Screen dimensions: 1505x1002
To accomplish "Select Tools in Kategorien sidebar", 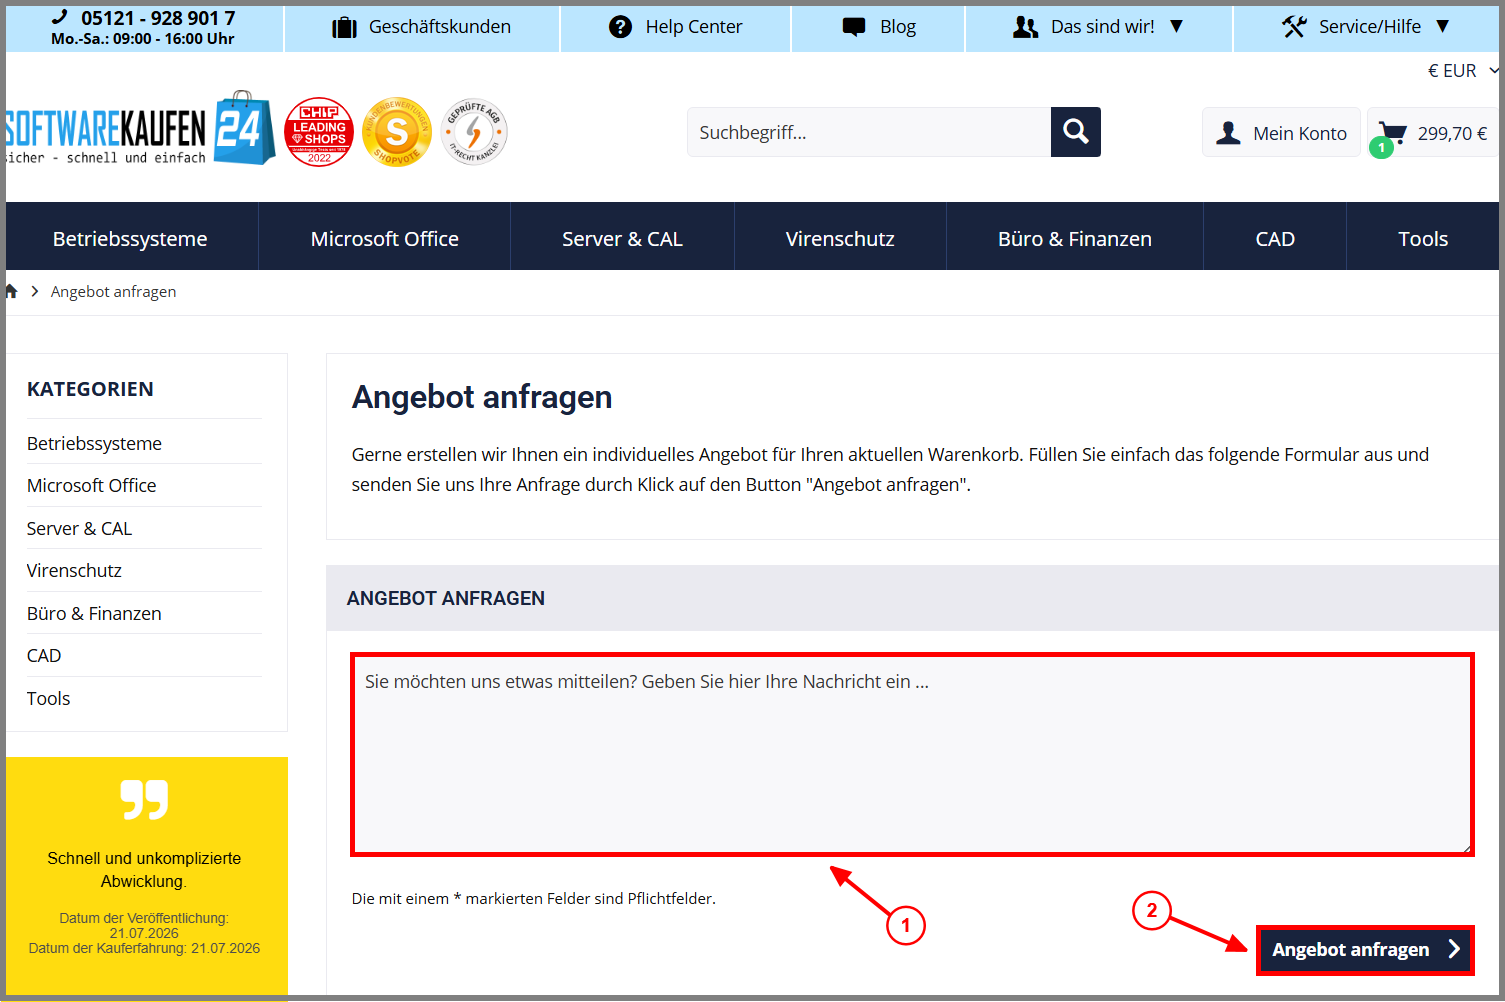I will coord(48,698).
